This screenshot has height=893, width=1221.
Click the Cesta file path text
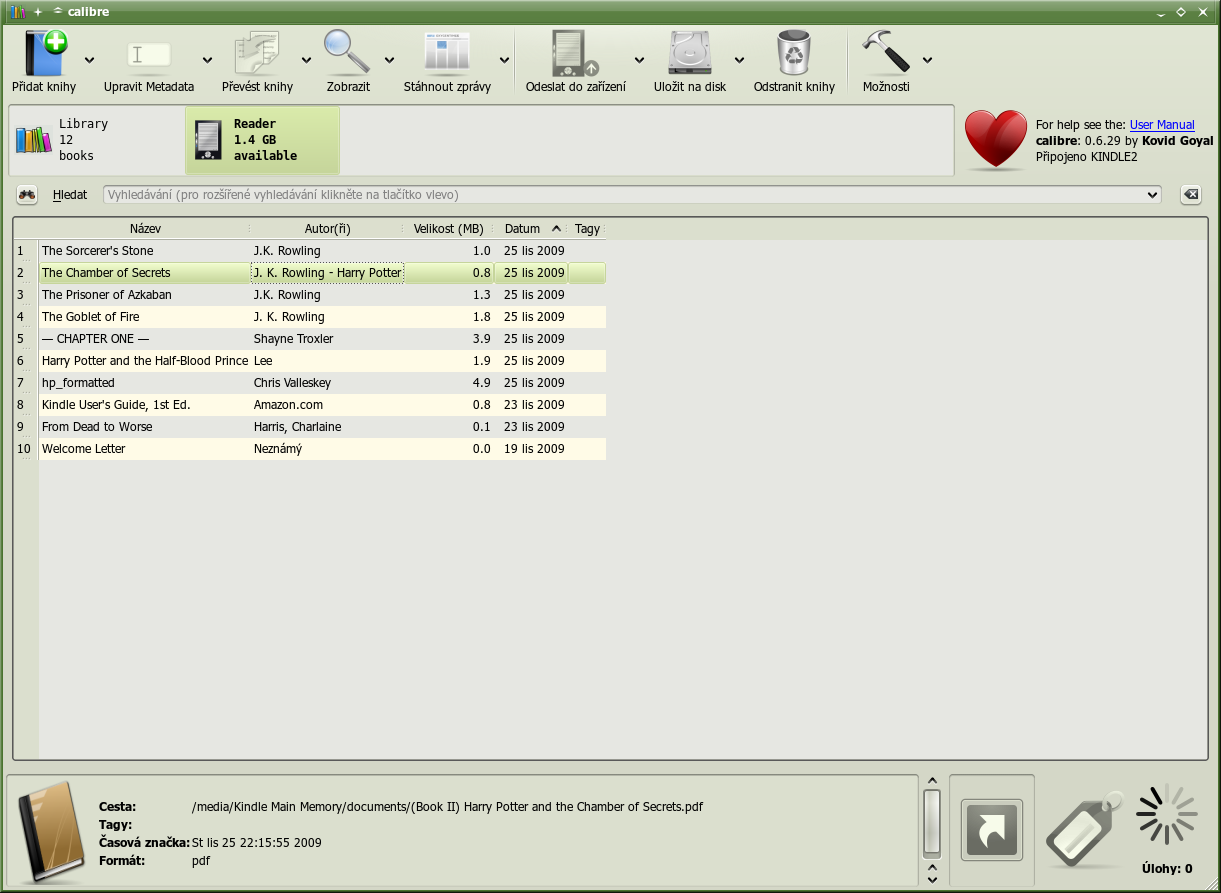[x=447, y=806]
